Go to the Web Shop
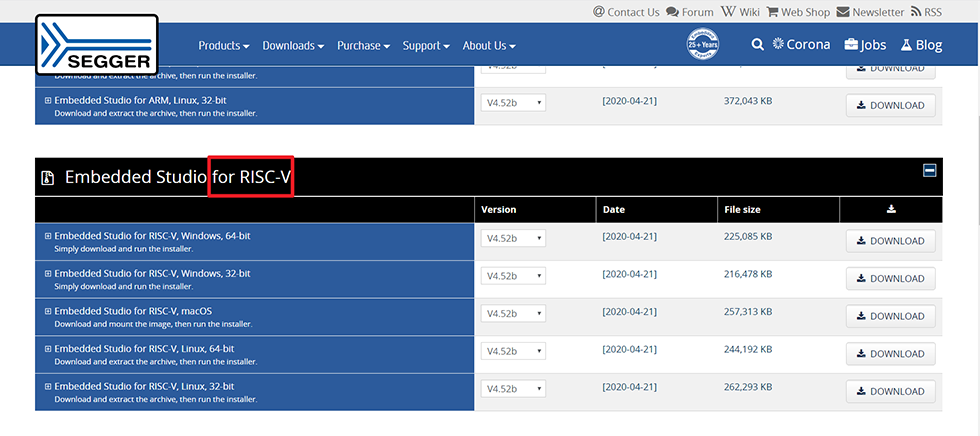 [798, 12]
